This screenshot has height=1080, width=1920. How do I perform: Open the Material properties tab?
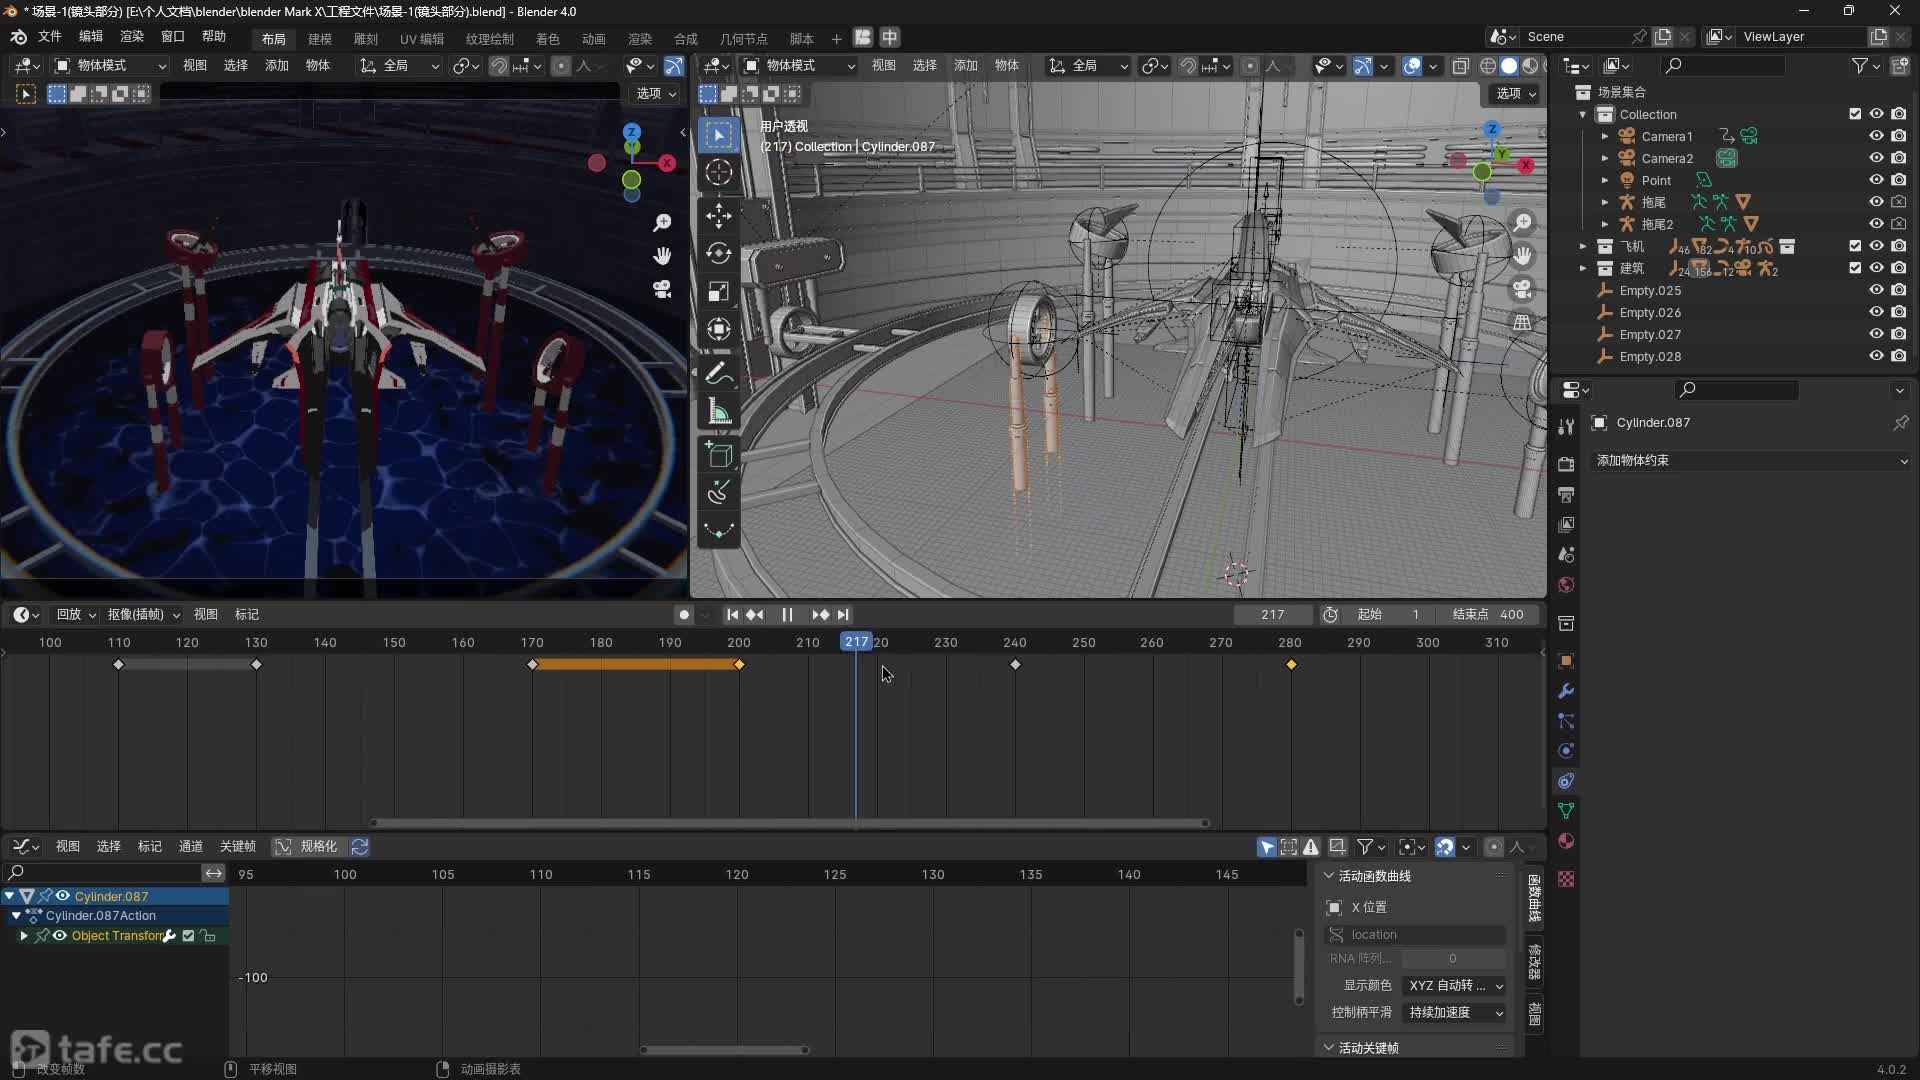1566,841
